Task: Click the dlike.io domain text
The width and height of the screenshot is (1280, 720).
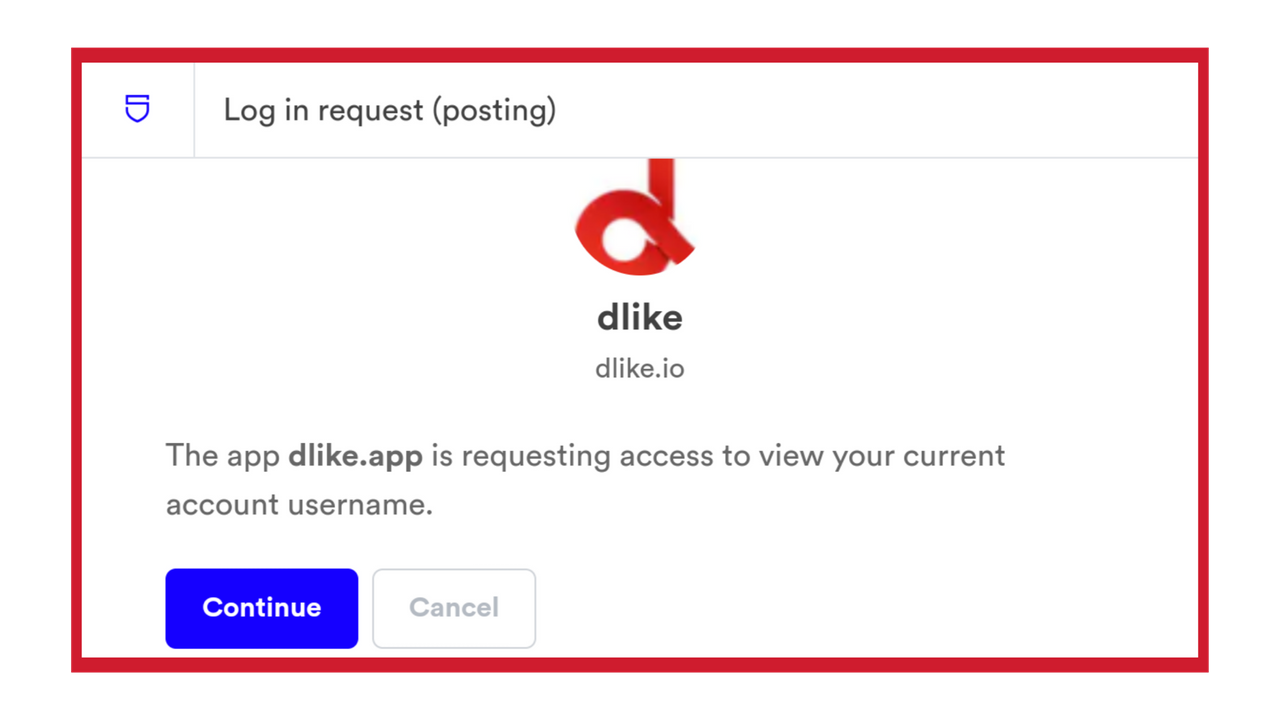Action: click(x=640, y=369)
